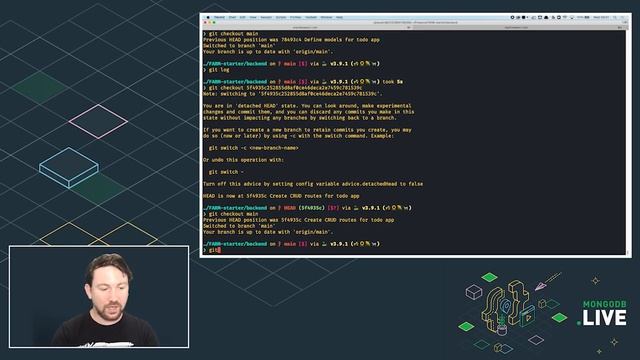Click the 'You are in detached HEAD state' line

click(307, 106)
